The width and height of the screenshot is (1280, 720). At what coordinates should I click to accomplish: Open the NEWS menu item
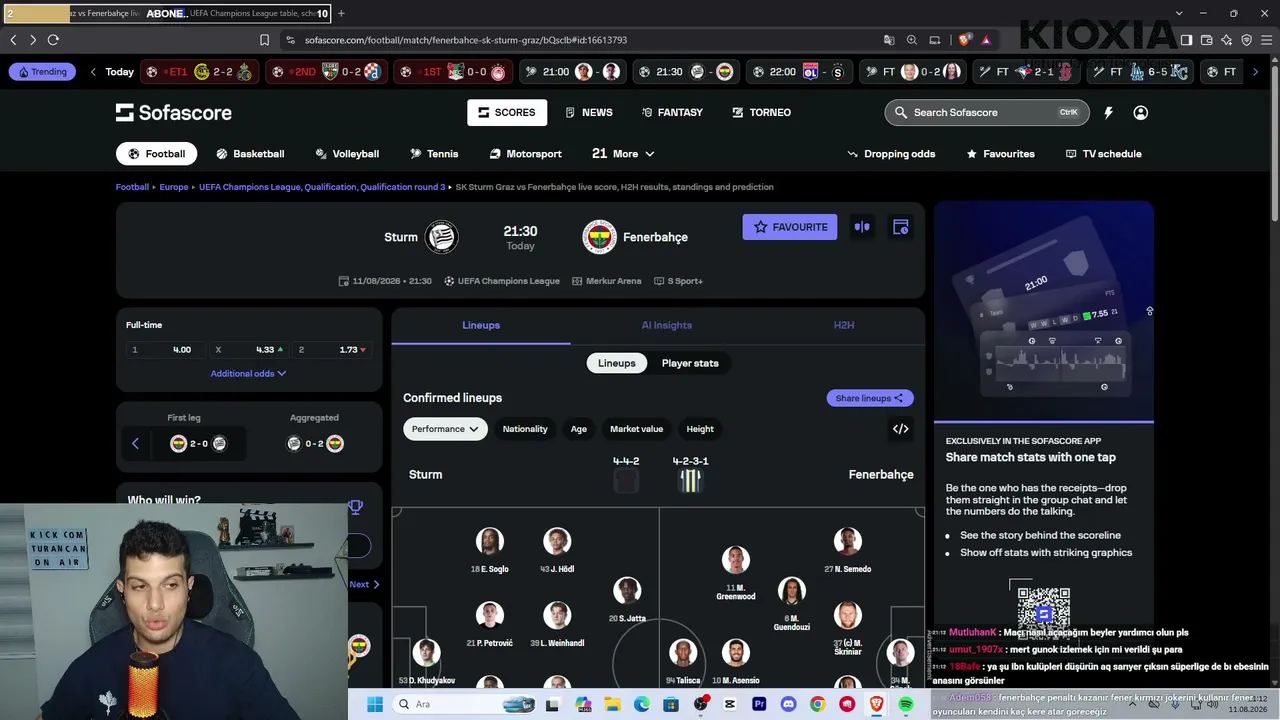(x=588, y=113)
